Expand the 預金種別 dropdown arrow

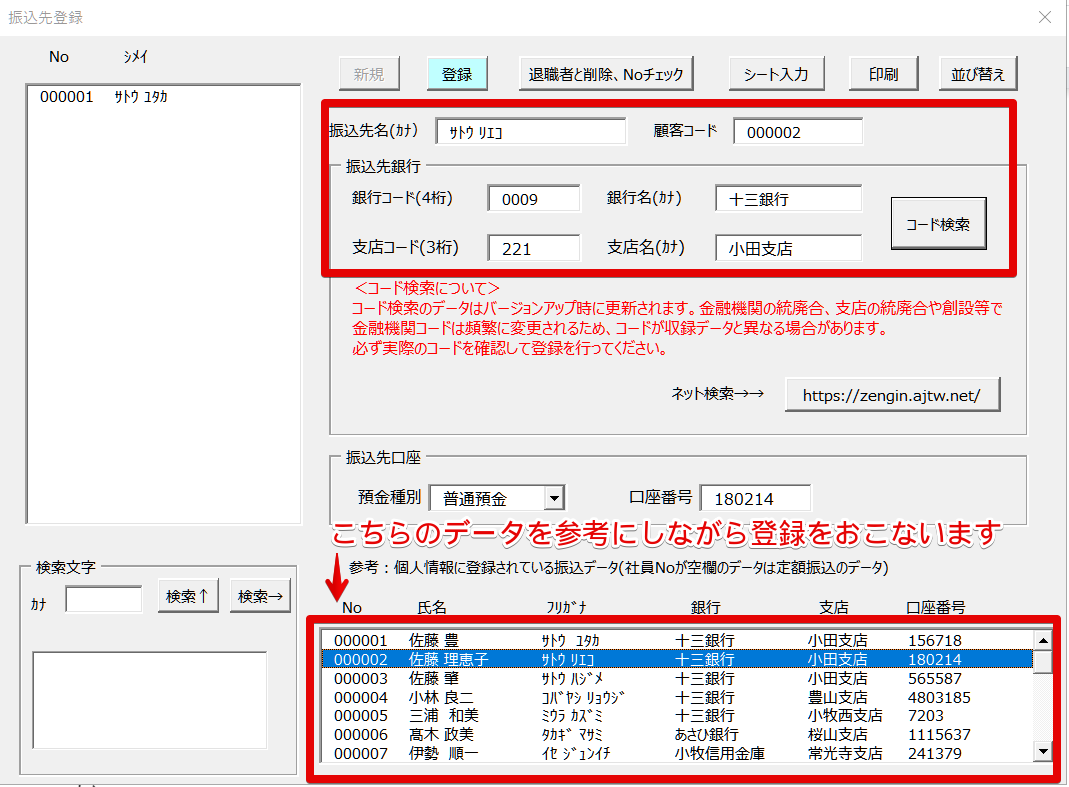pyautogui.click(x=554, y=498)
